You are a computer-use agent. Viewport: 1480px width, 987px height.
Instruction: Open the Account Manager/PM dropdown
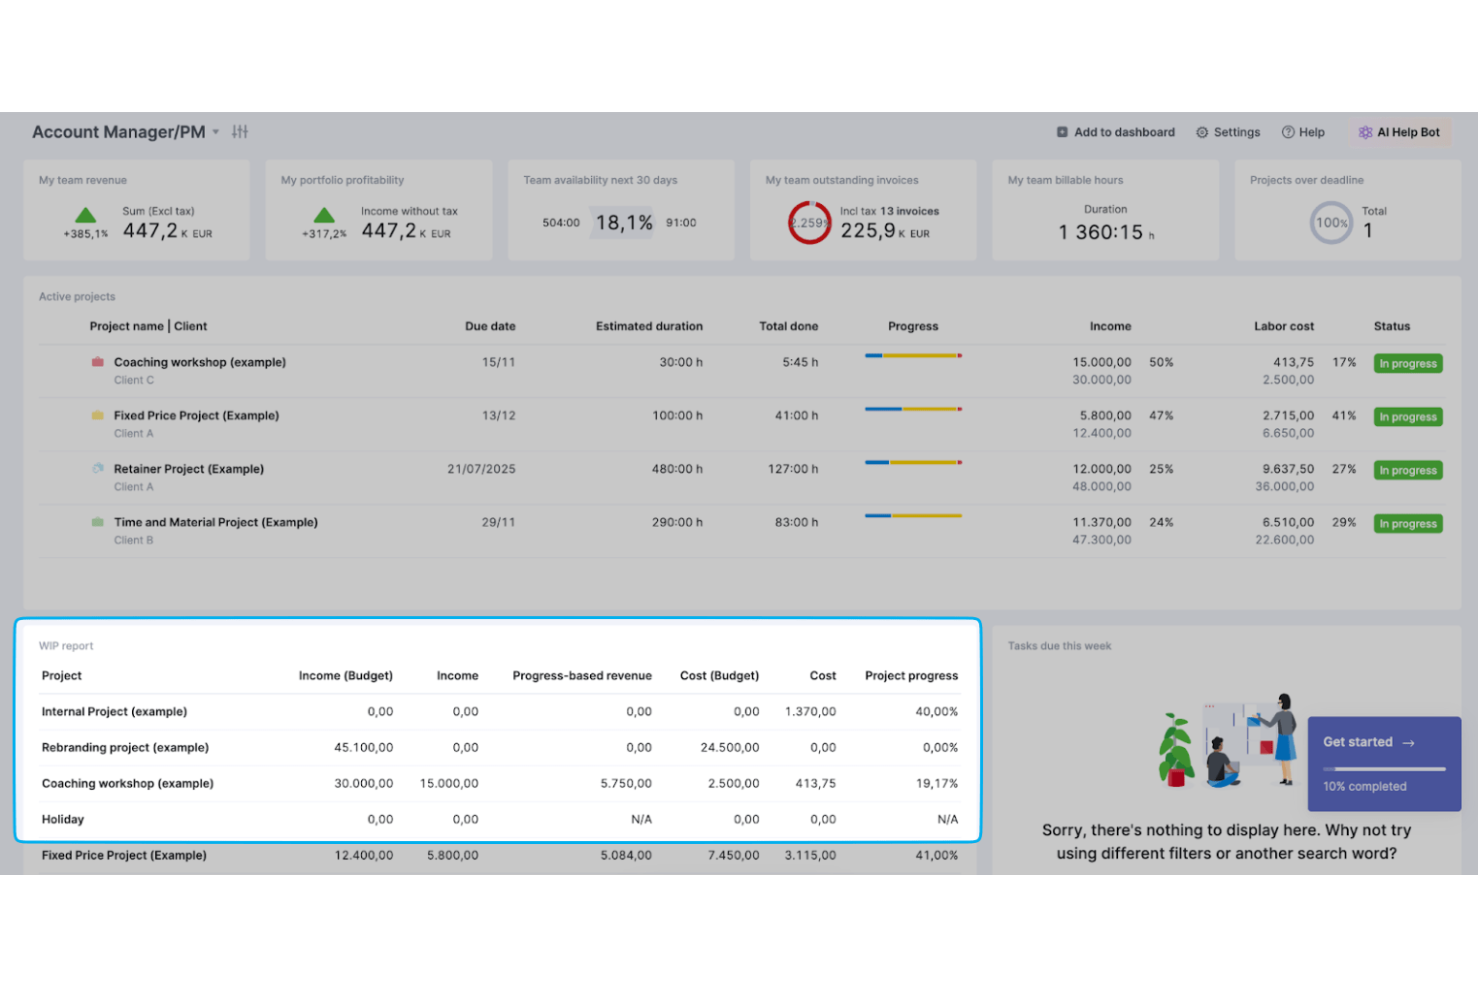coord(216,131)
